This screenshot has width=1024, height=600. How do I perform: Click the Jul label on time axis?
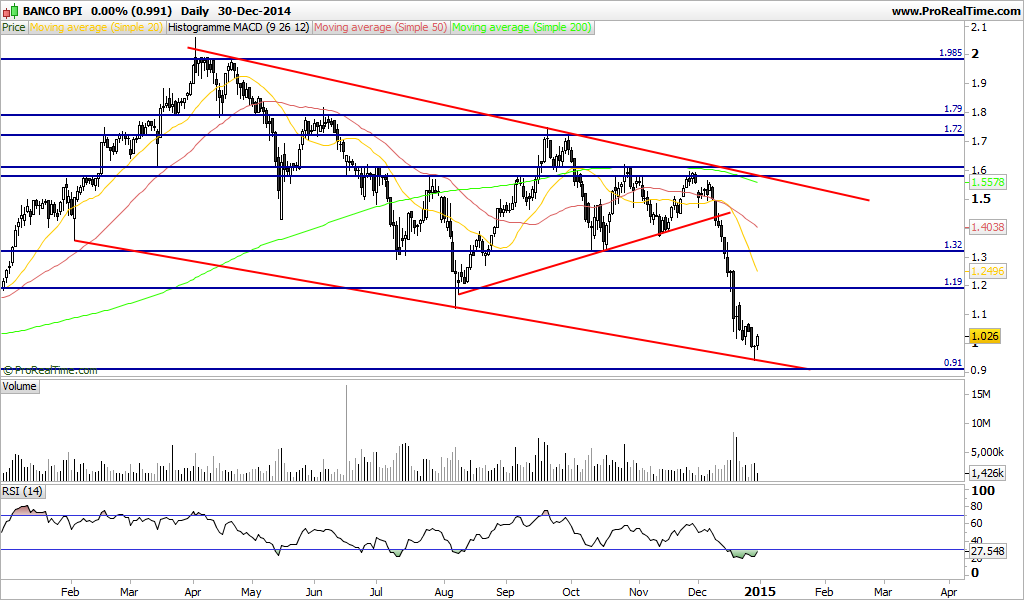tap(376, 592)
